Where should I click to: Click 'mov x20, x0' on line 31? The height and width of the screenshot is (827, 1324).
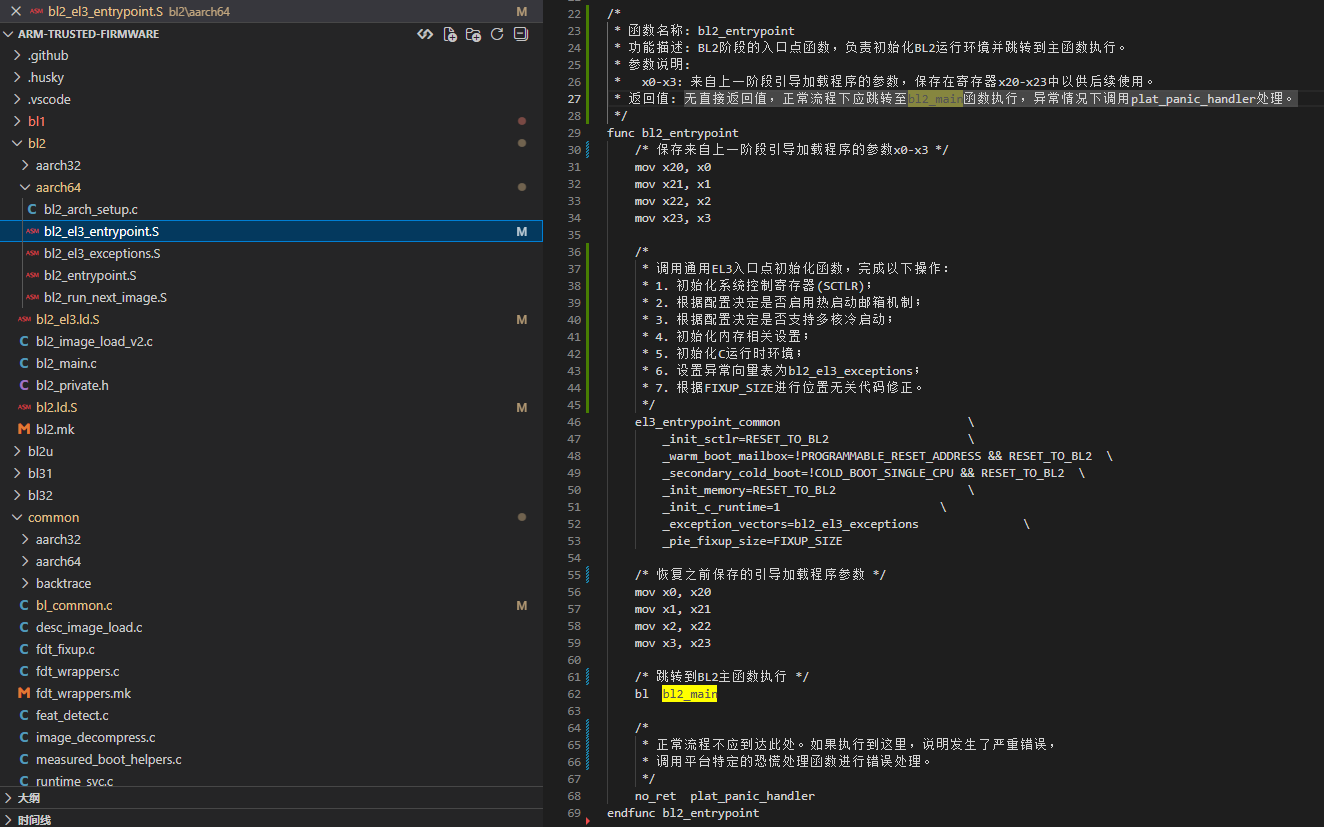(673, 167)
